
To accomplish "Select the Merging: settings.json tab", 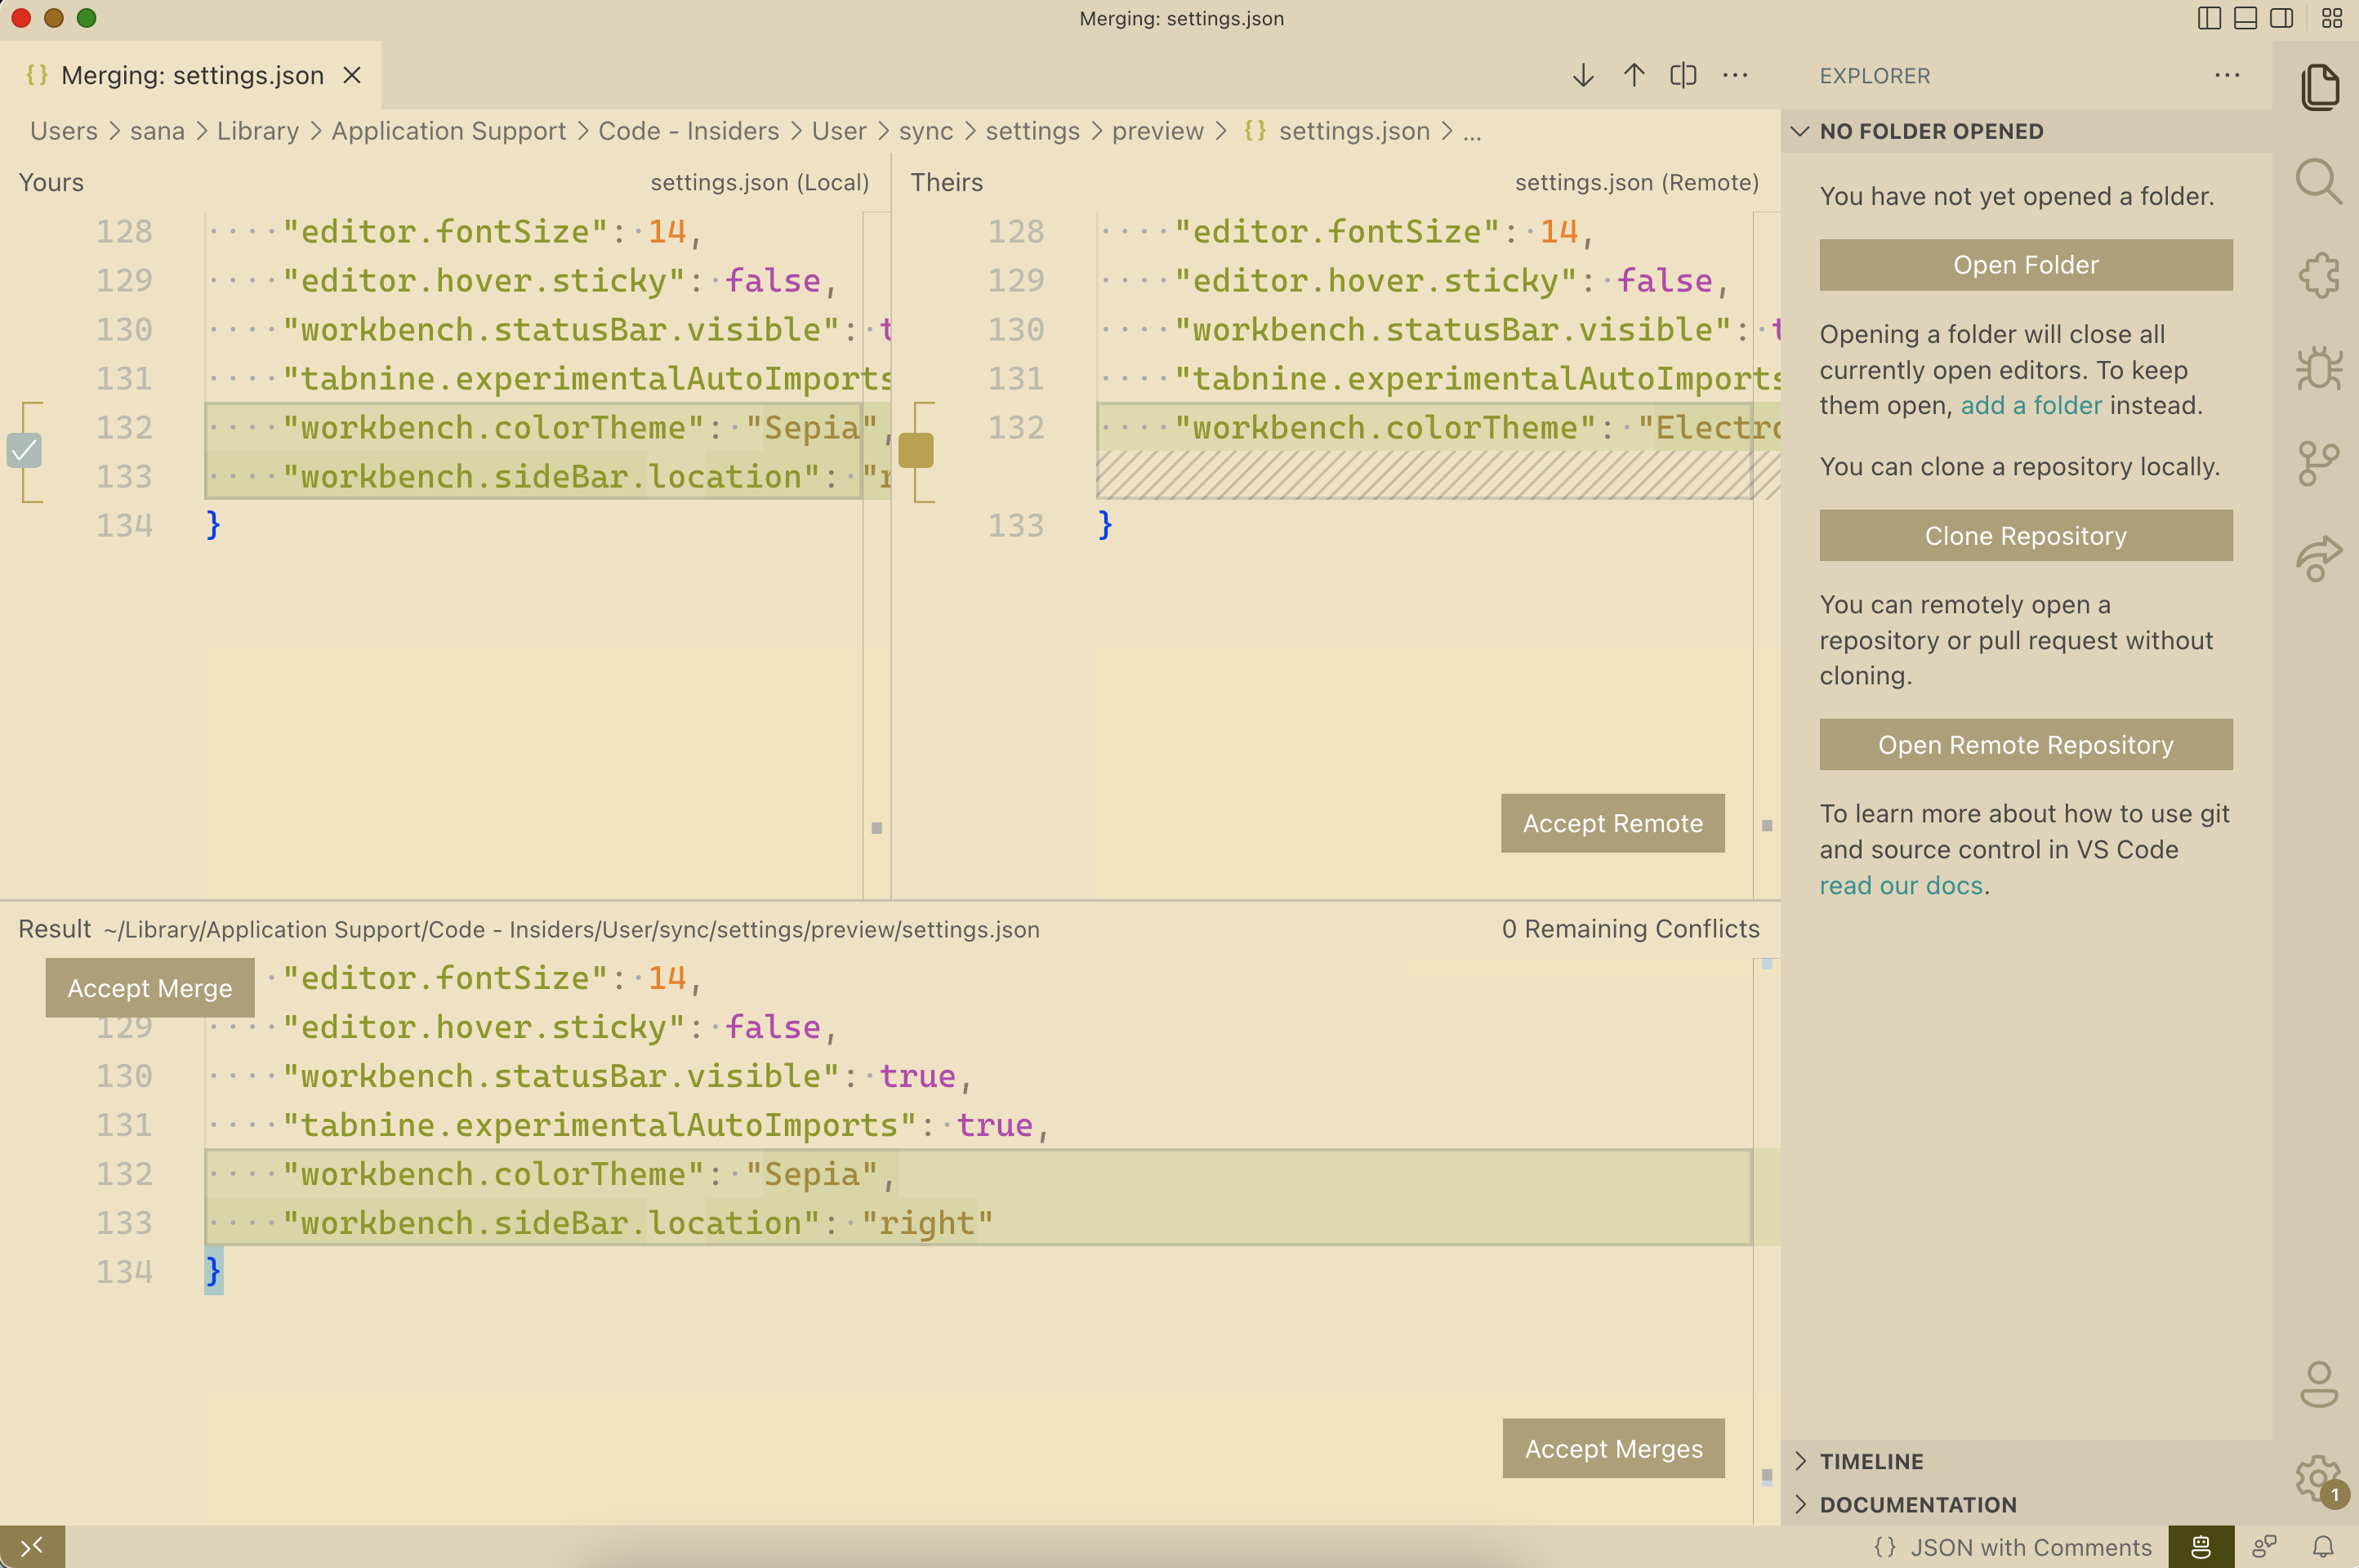I will pos(192,75).
